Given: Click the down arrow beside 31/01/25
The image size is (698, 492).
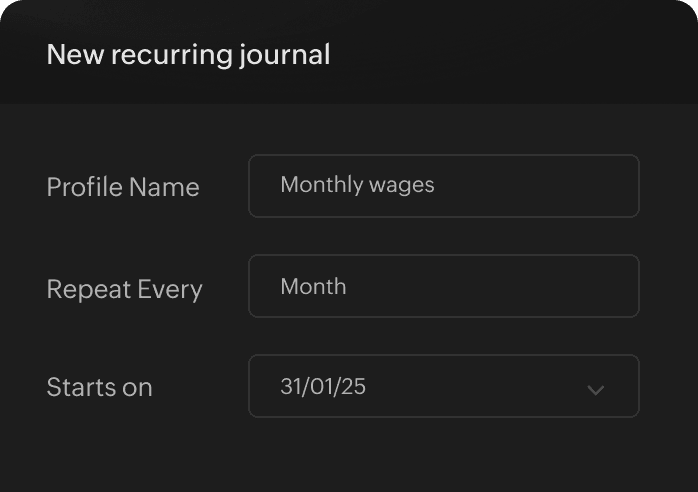Looking at the screenshot, I should pyautogui.click(x=596, y=389).
